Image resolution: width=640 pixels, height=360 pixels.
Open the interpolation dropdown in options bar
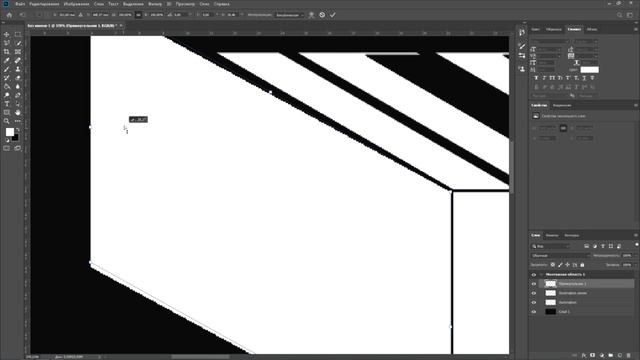click(289, 15)
